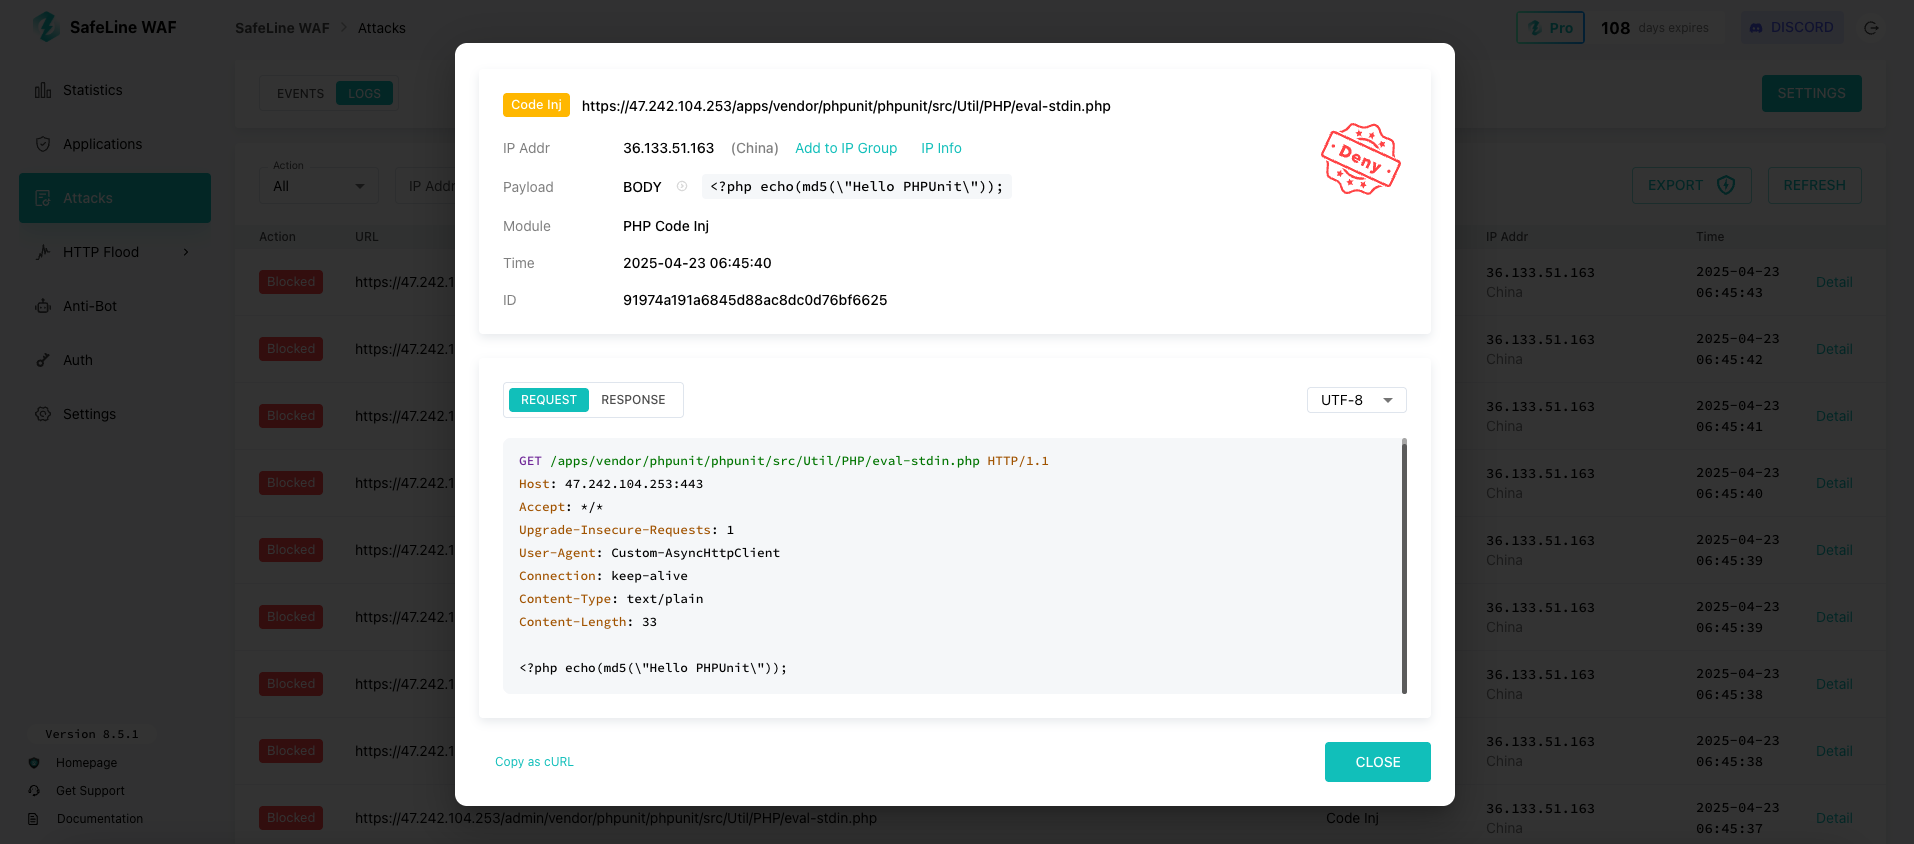Open Detail for the 06:45:41 log row
Viewport: 1914px width, 844px height.
1834,416
